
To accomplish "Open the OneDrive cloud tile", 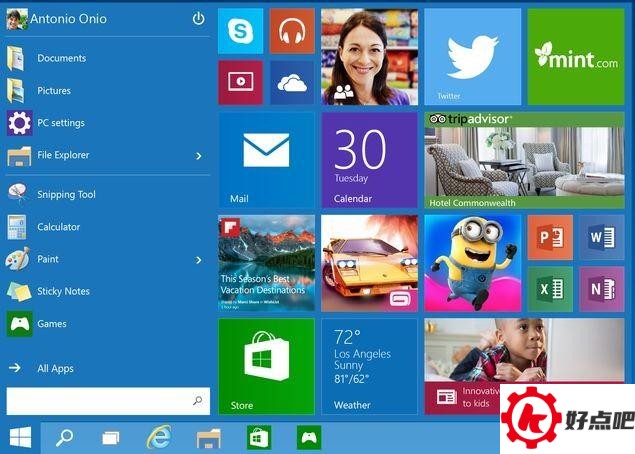I will point(291,83).
